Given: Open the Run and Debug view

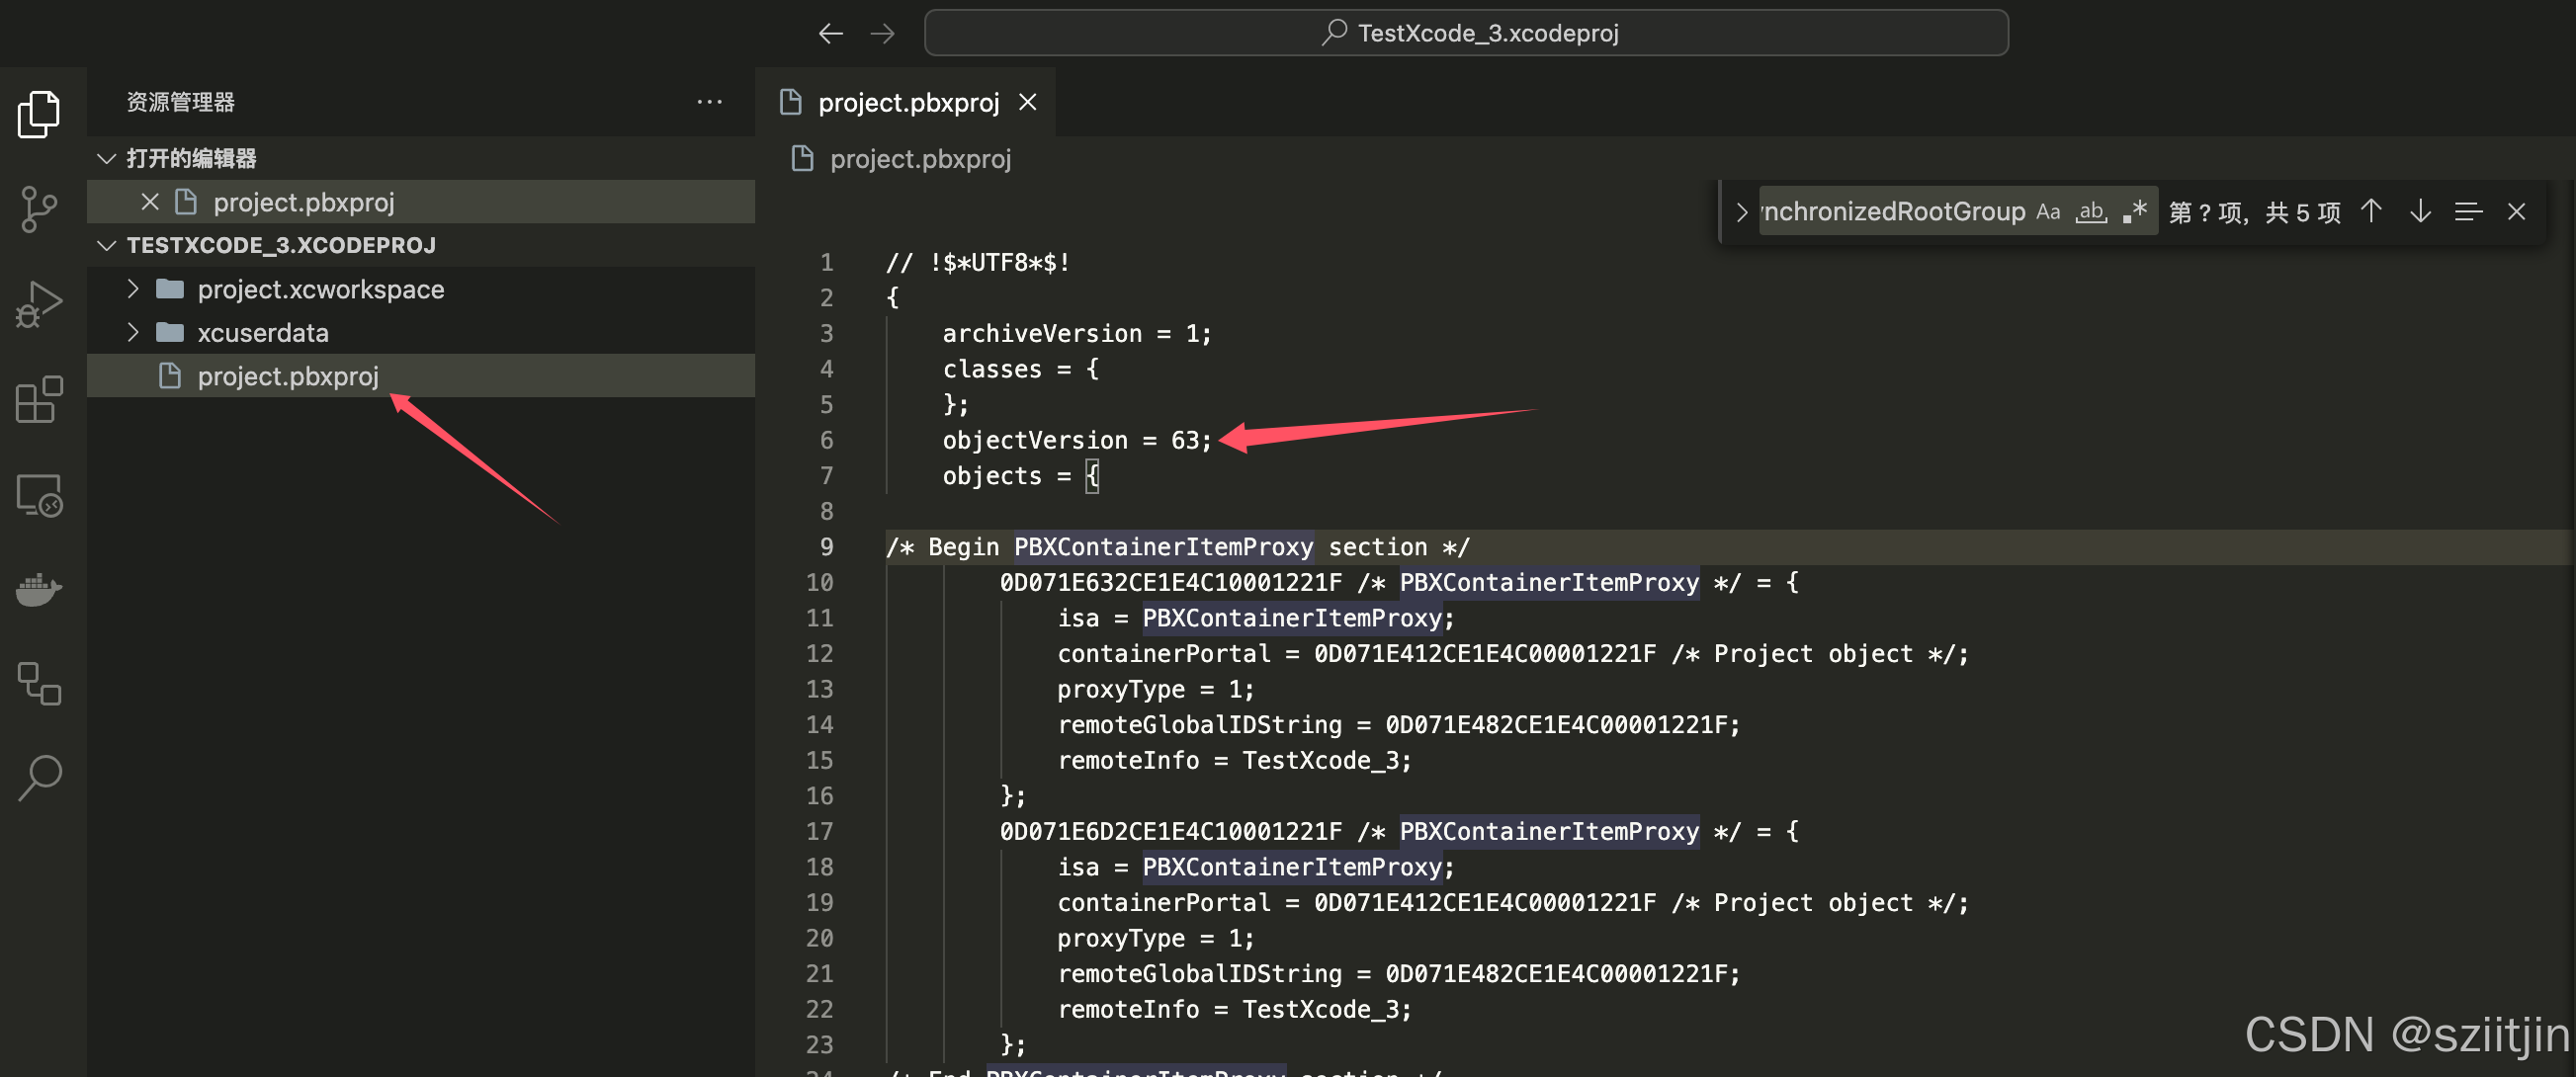Looking at the screenshot, I should [x=39, y=304].
